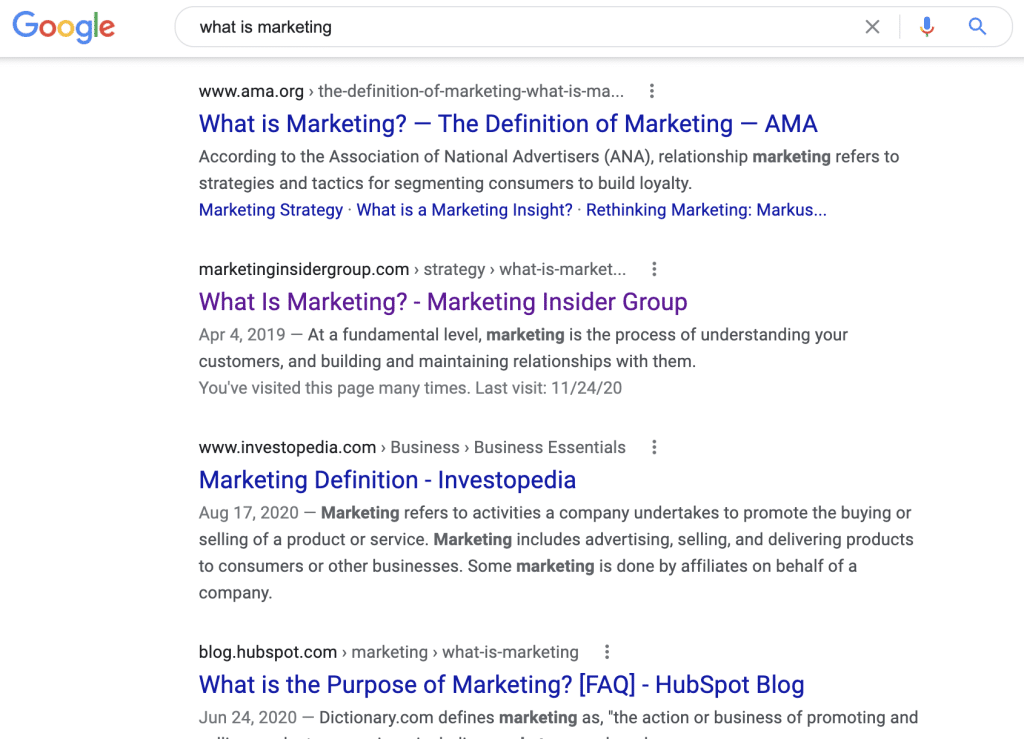Open 'Marketing Definition - Investopedia' result
Viewport: 1024px width, 739px height.
click(x=387, y=480)
